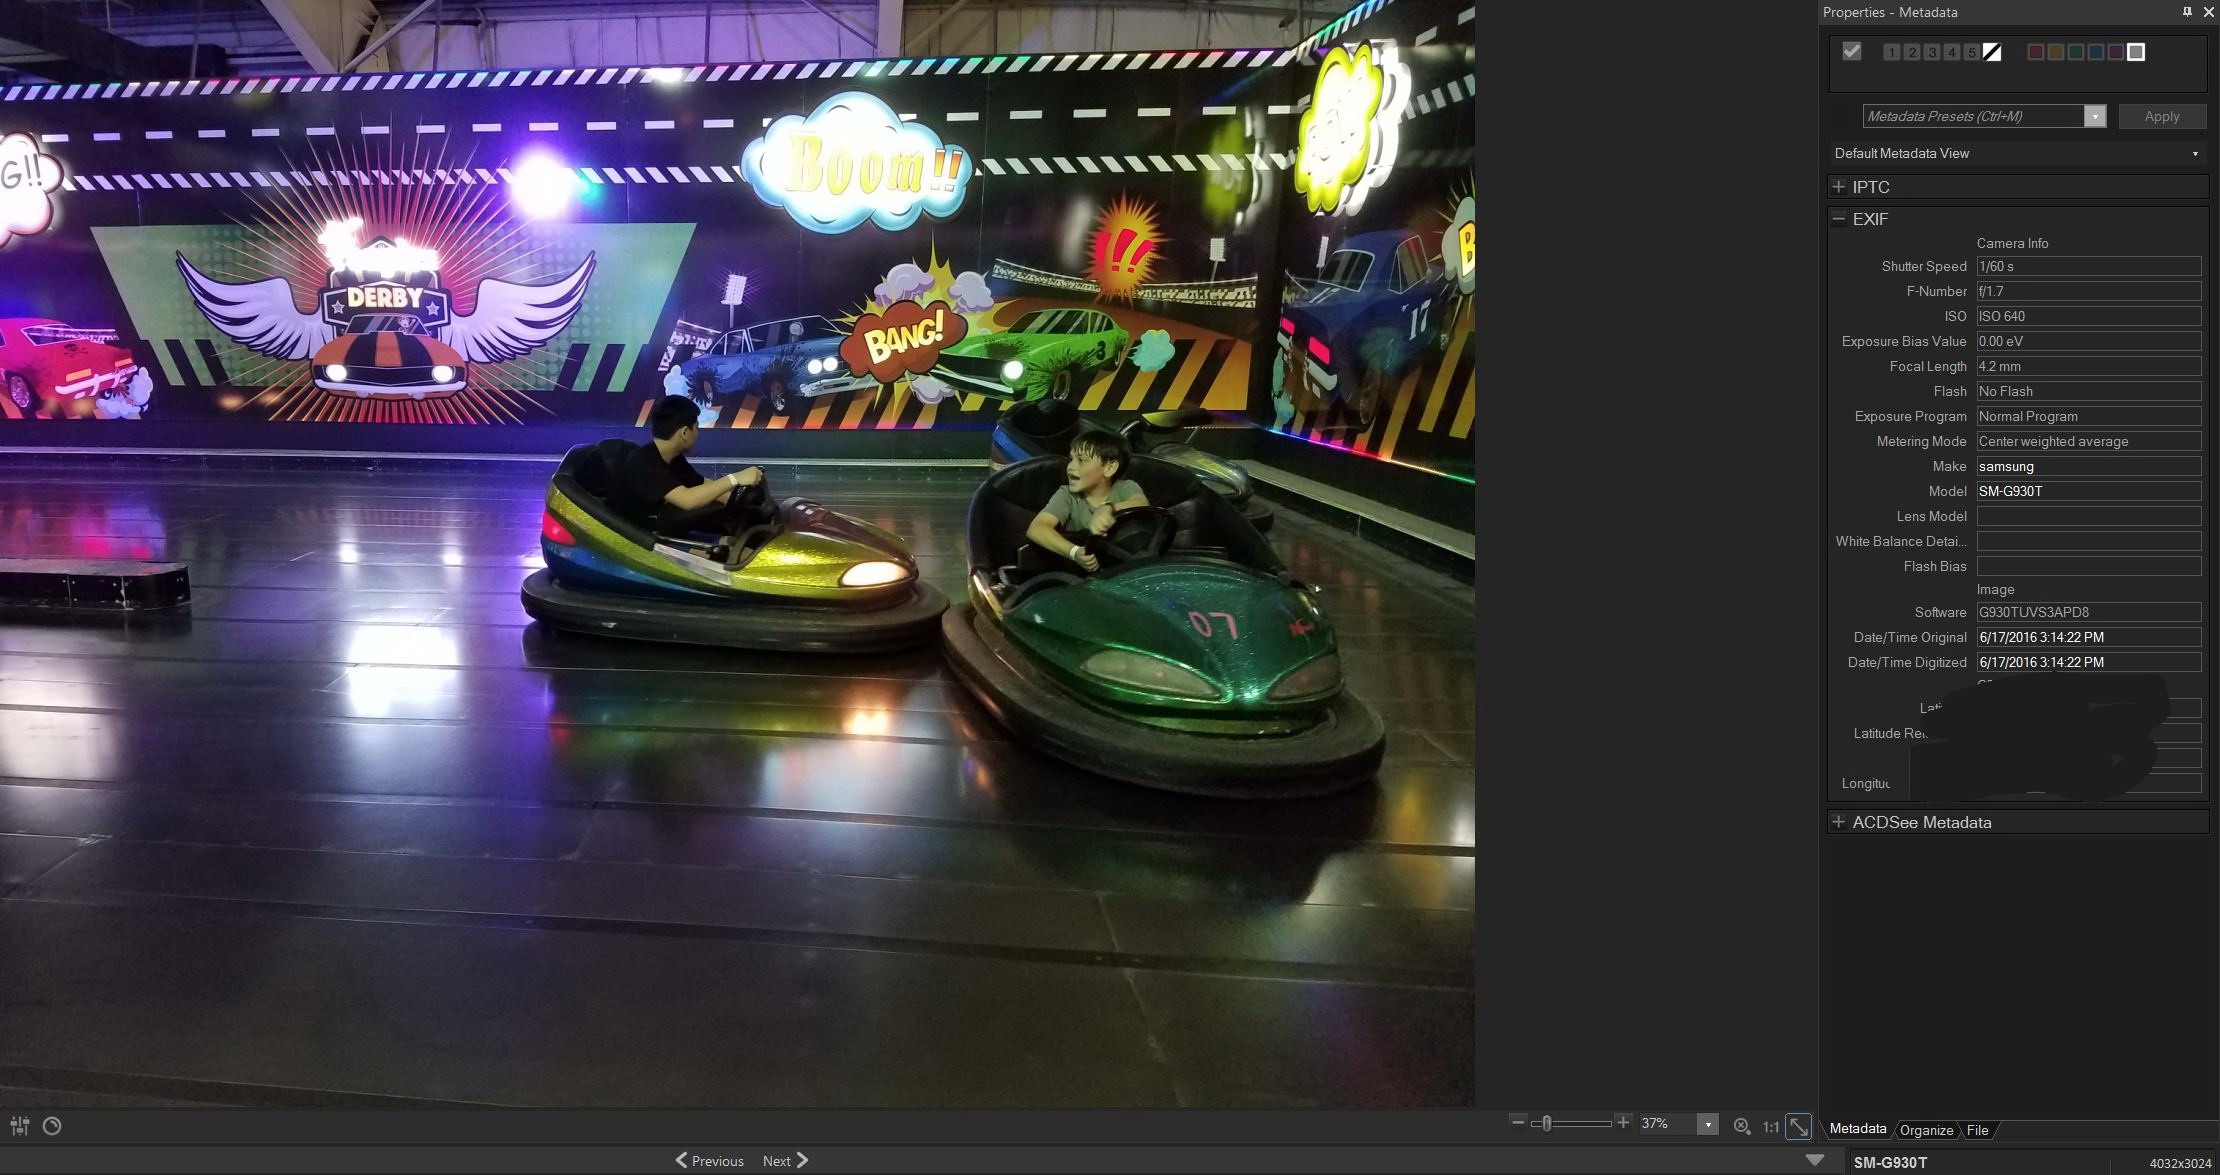Set rating to 3
Image resolution: width=2220 pixels, height=1175 pixels.
1932,52
